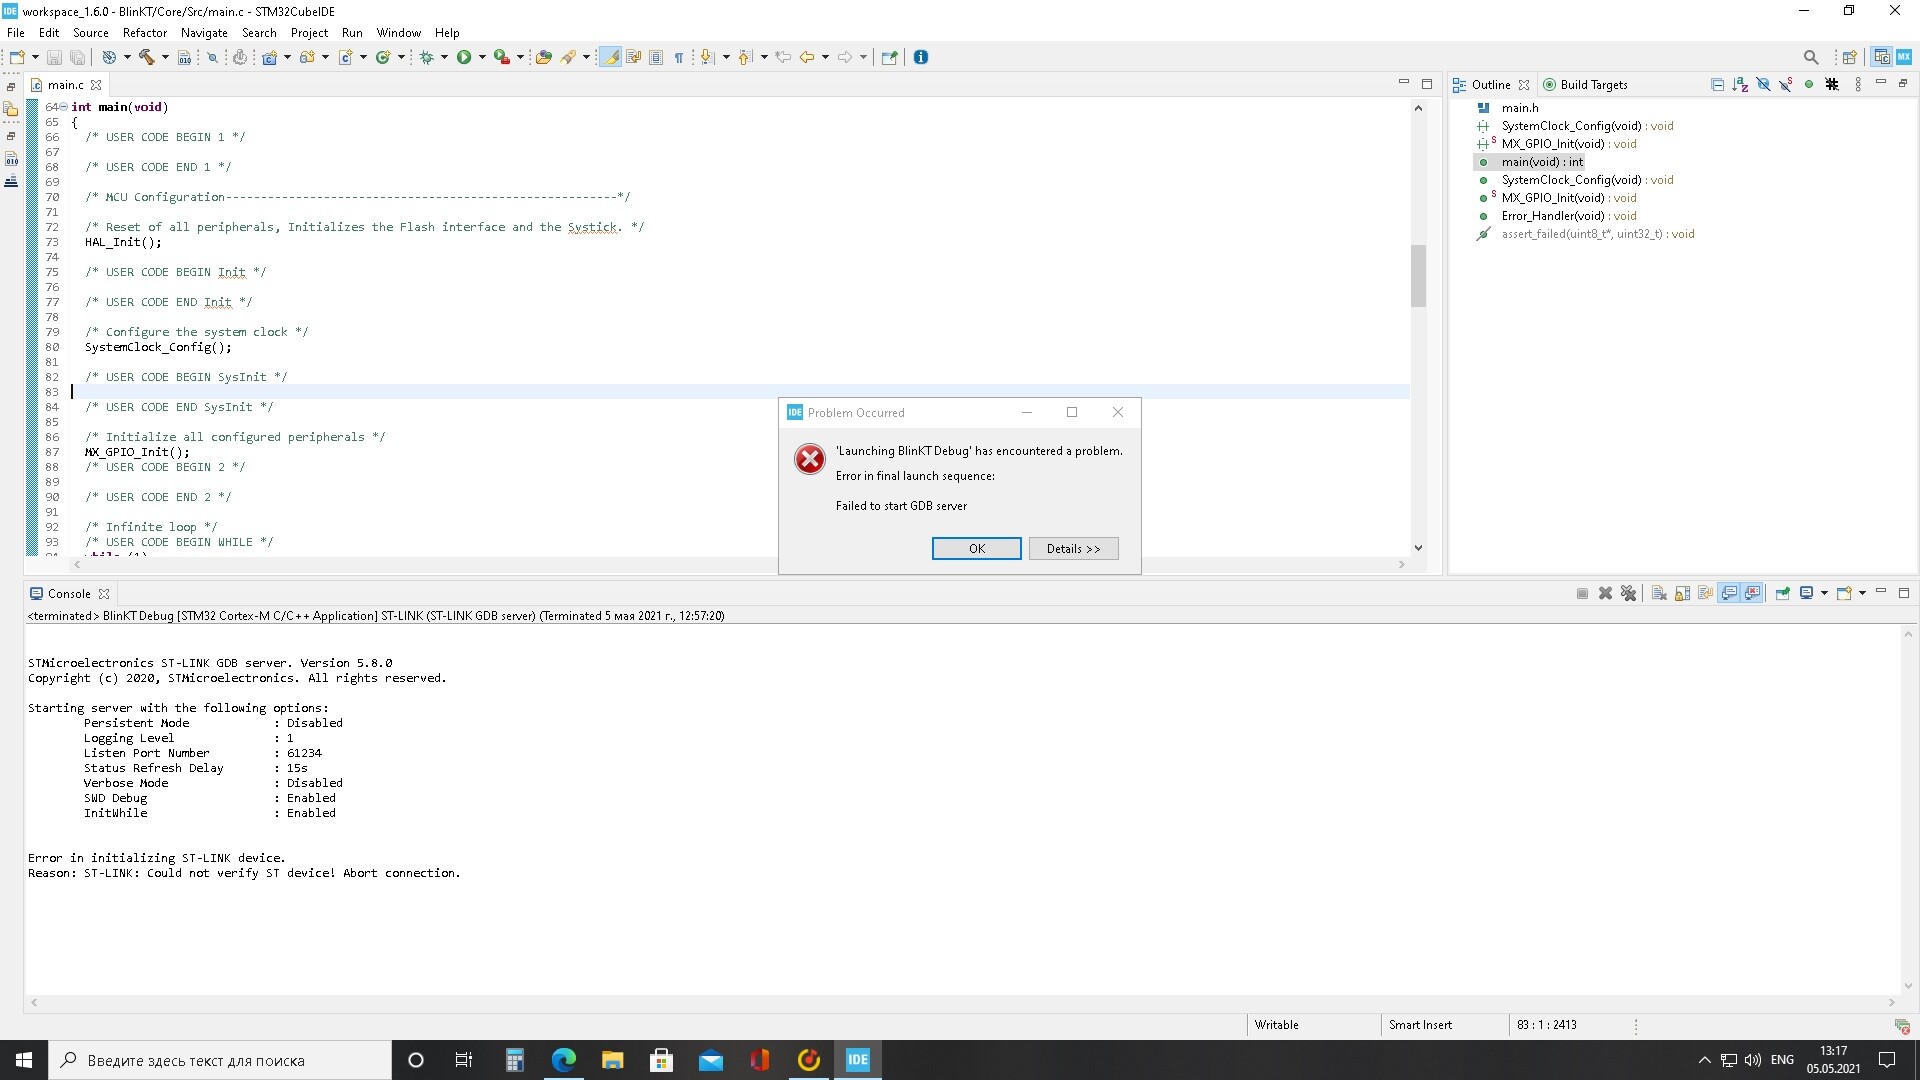Toggle Show Console on standard error change
Viewport: 1920px width, 1080px height.
(1752, 594)
